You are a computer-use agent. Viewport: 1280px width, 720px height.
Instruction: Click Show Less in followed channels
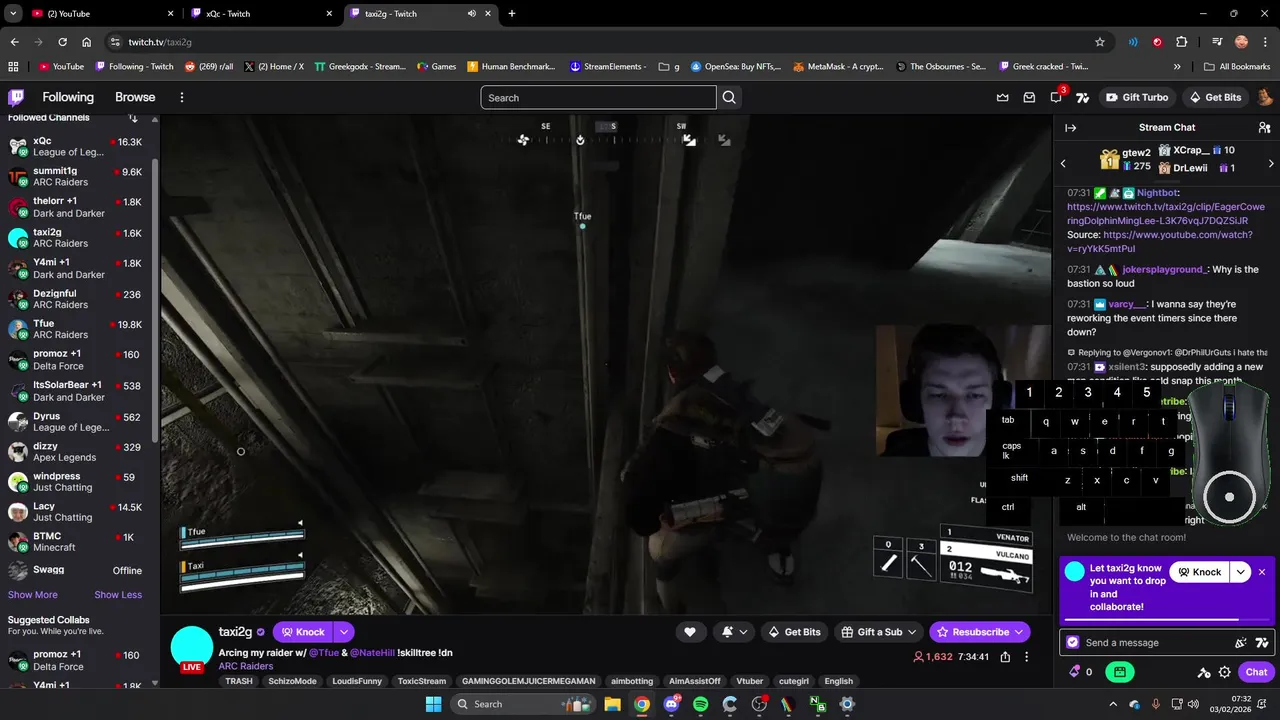[x=118, y=595]
